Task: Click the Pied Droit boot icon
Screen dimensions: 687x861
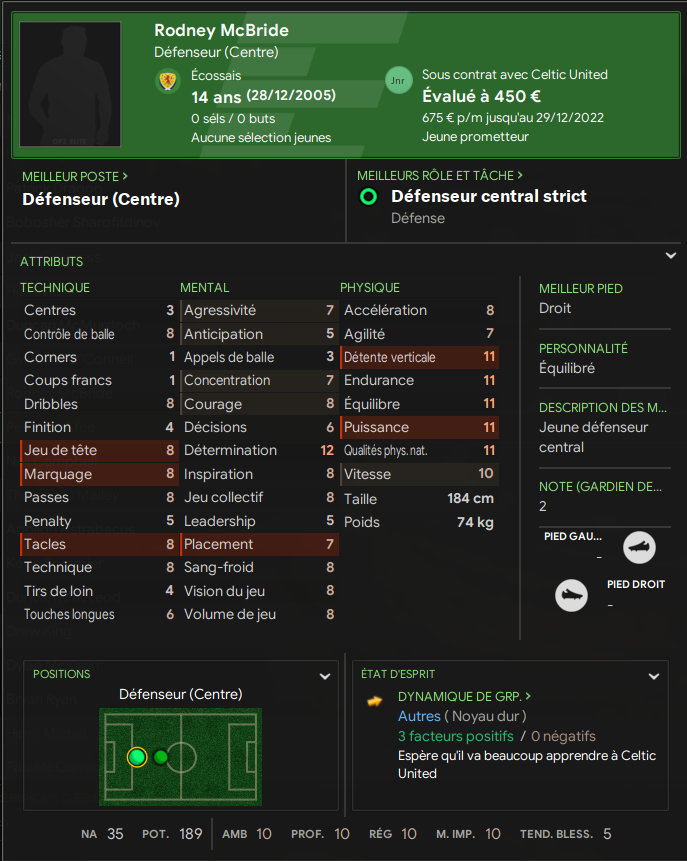Action: coord(571,595)
